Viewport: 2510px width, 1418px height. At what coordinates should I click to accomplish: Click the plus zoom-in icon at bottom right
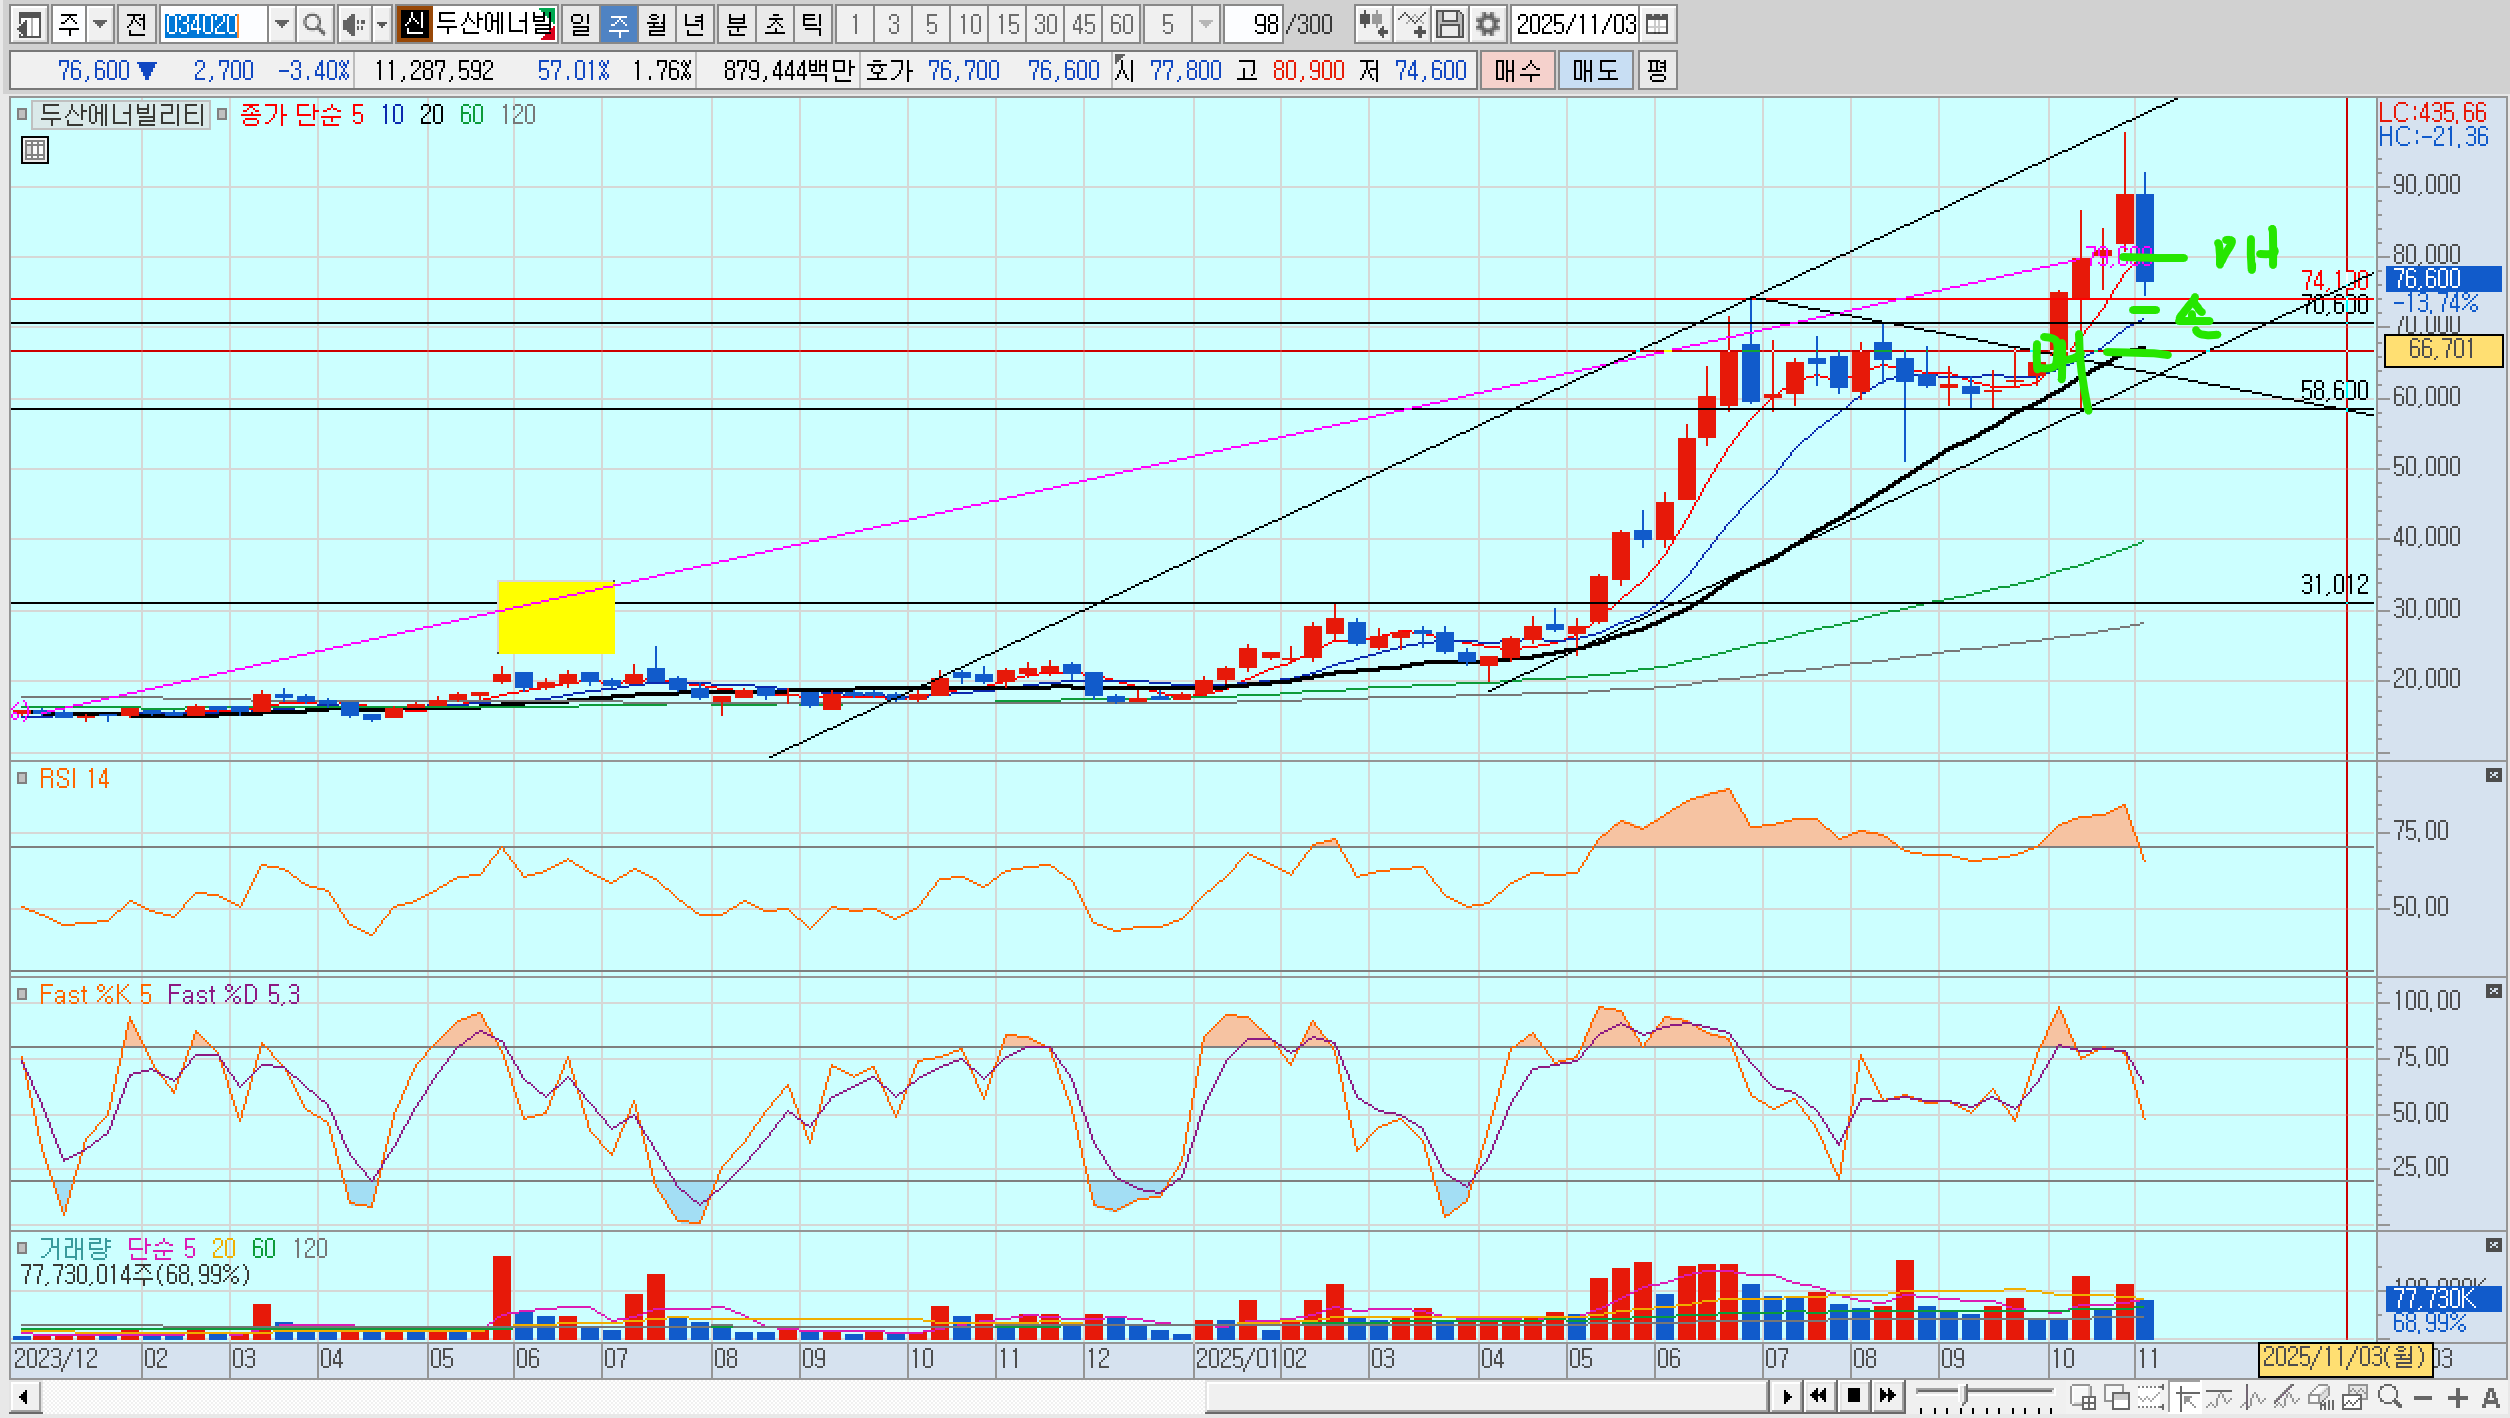tap(2458, 1396)
